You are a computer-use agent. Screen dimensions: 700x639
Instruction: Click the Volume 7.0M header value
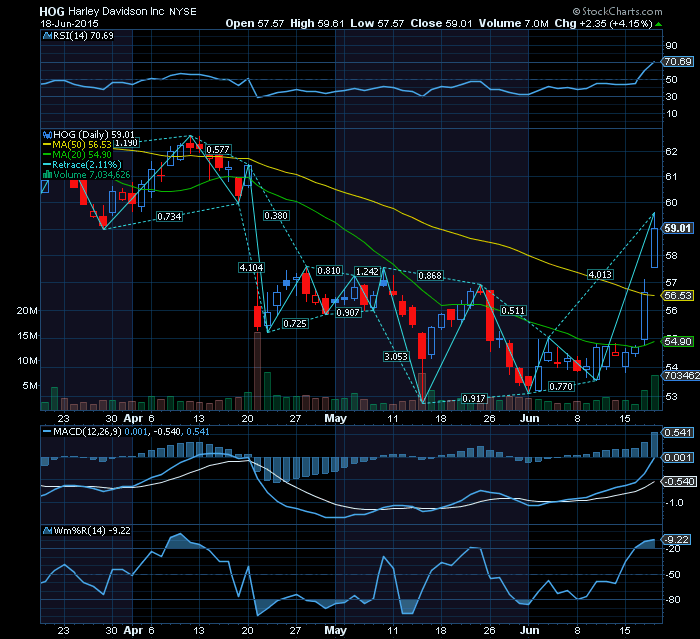513,24
